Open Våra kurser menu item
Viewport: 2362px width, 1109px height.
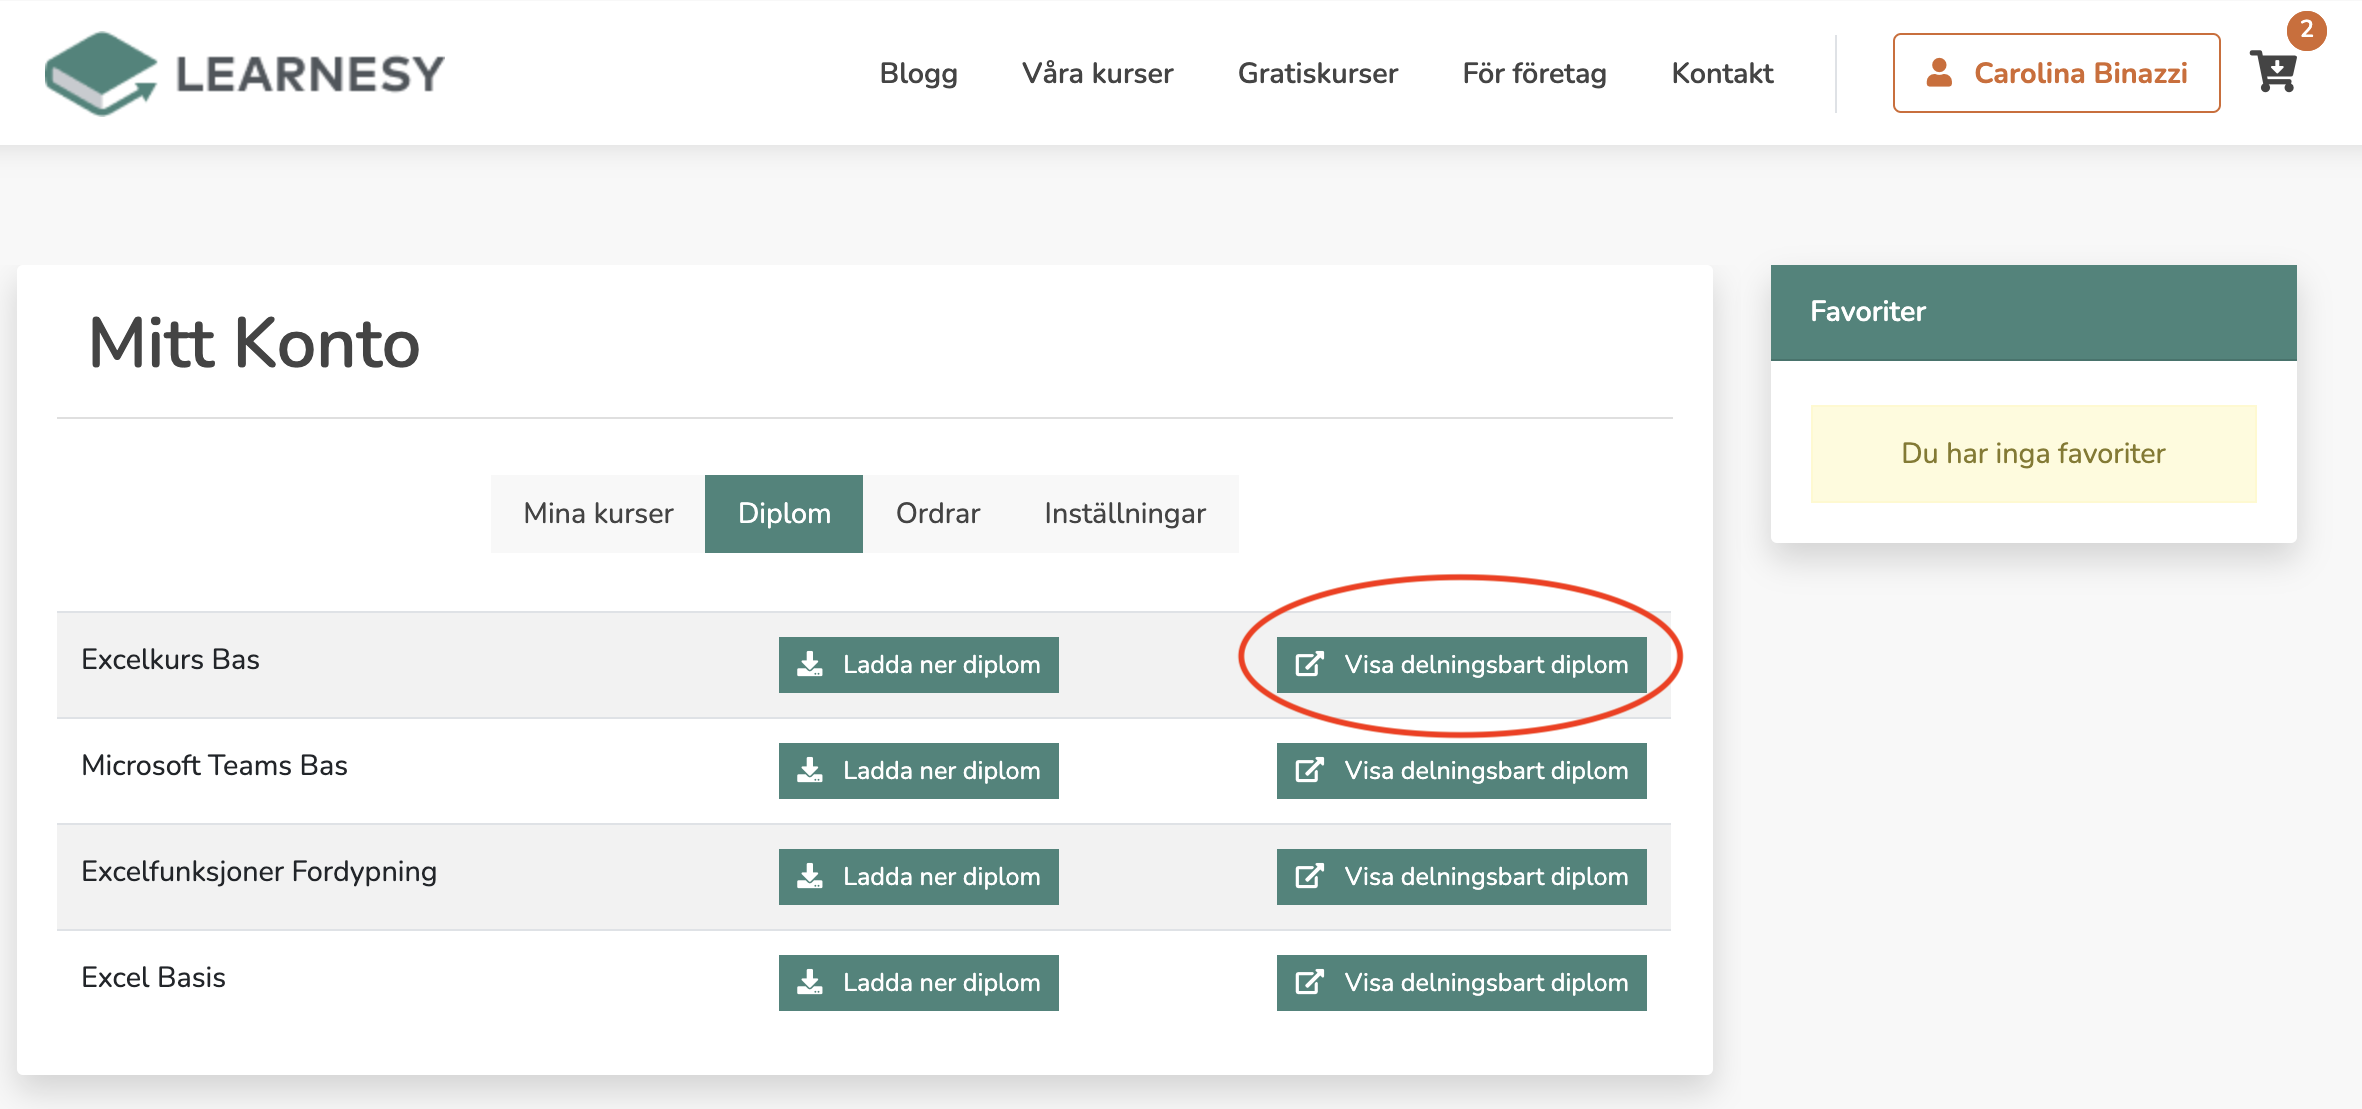point(1097,73)
